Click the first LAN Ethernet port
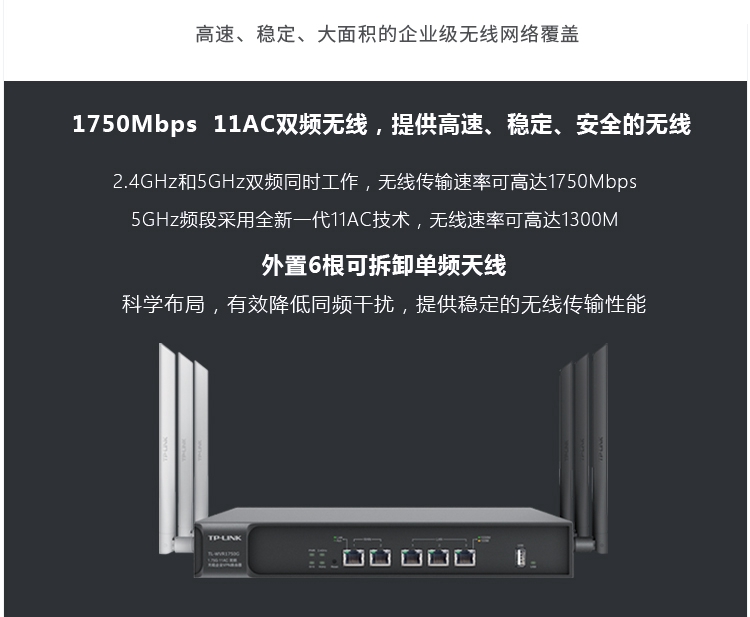Image resolution: width=750 pixels, height=617 pixels. tap(411, 557)
